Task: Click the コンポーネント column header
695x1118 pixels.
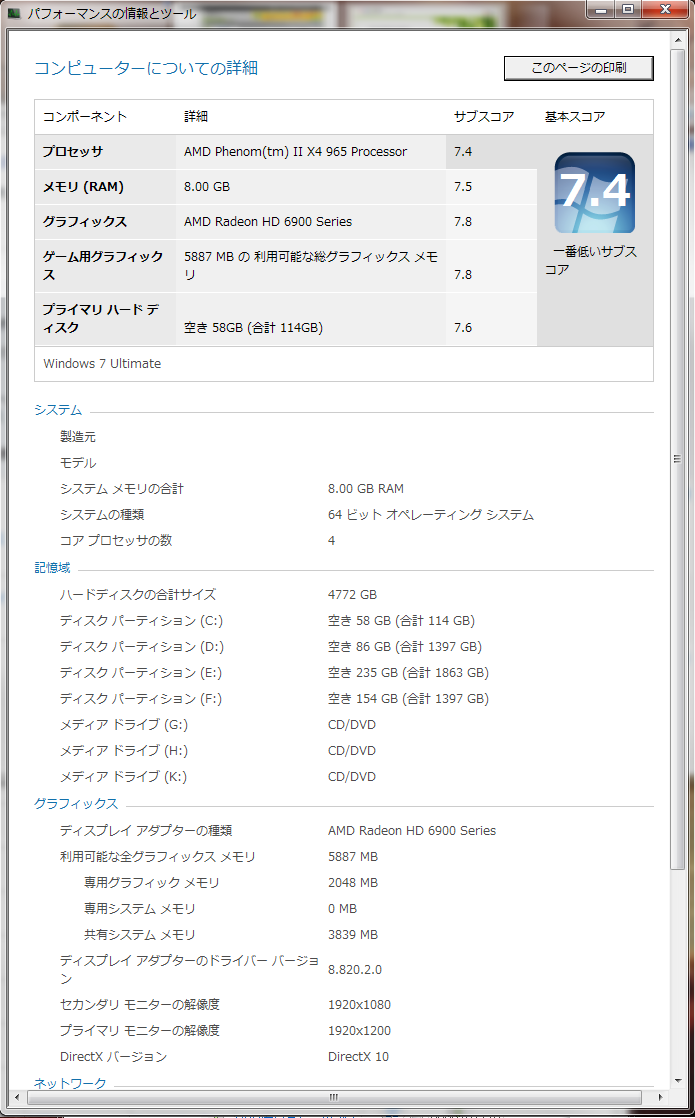Action: 85,117
